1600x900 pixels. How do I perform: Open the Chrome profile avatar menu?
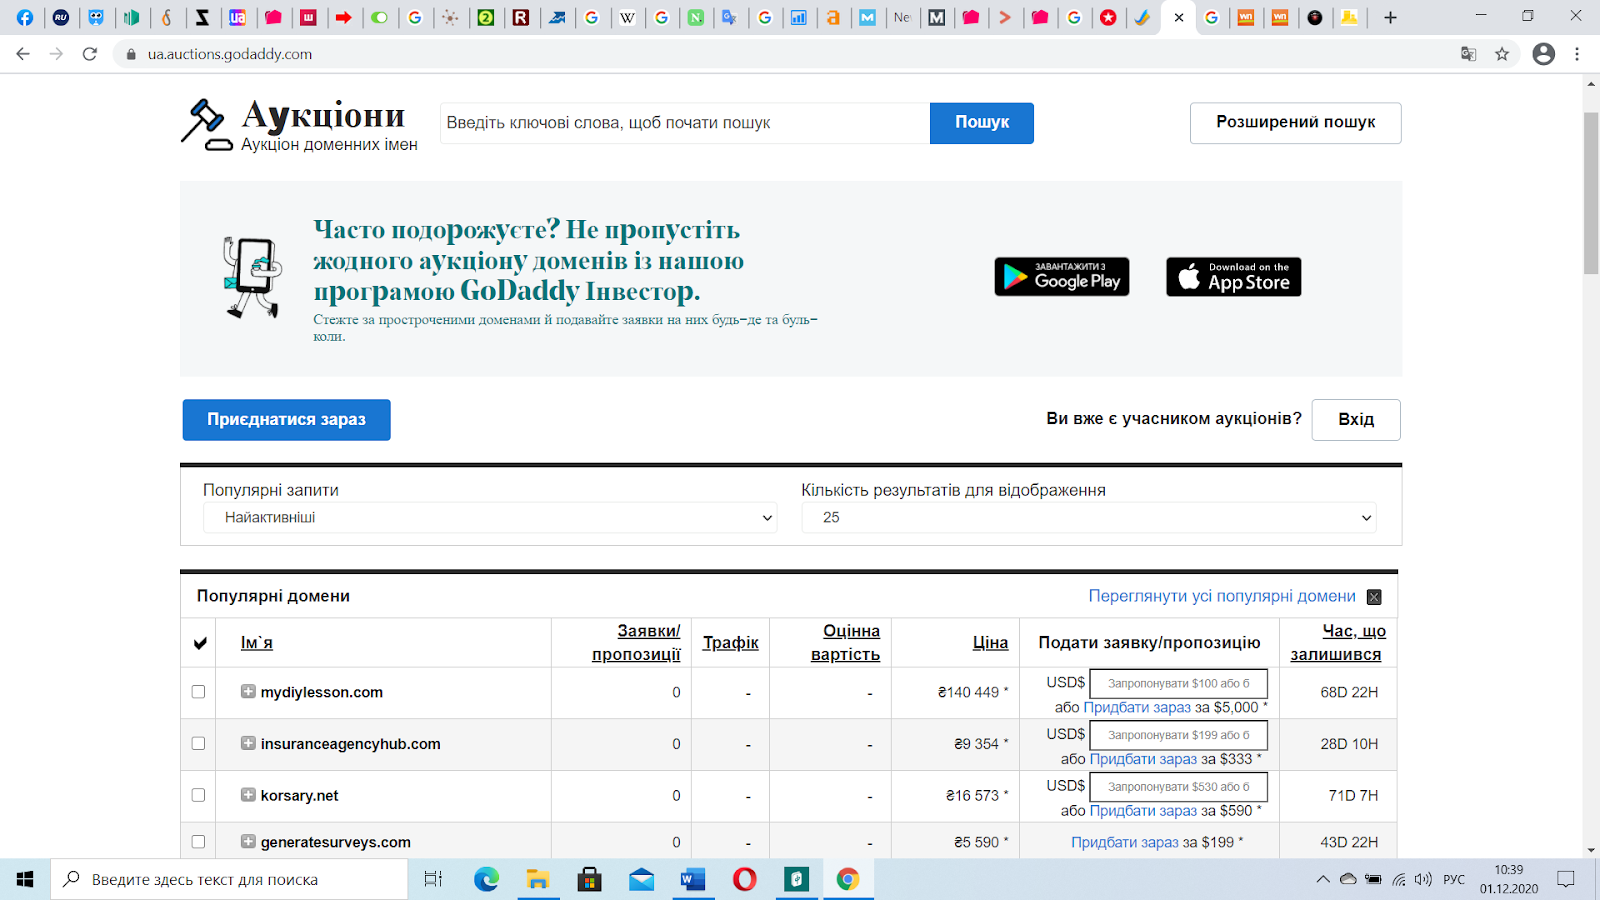point(1544,54)
